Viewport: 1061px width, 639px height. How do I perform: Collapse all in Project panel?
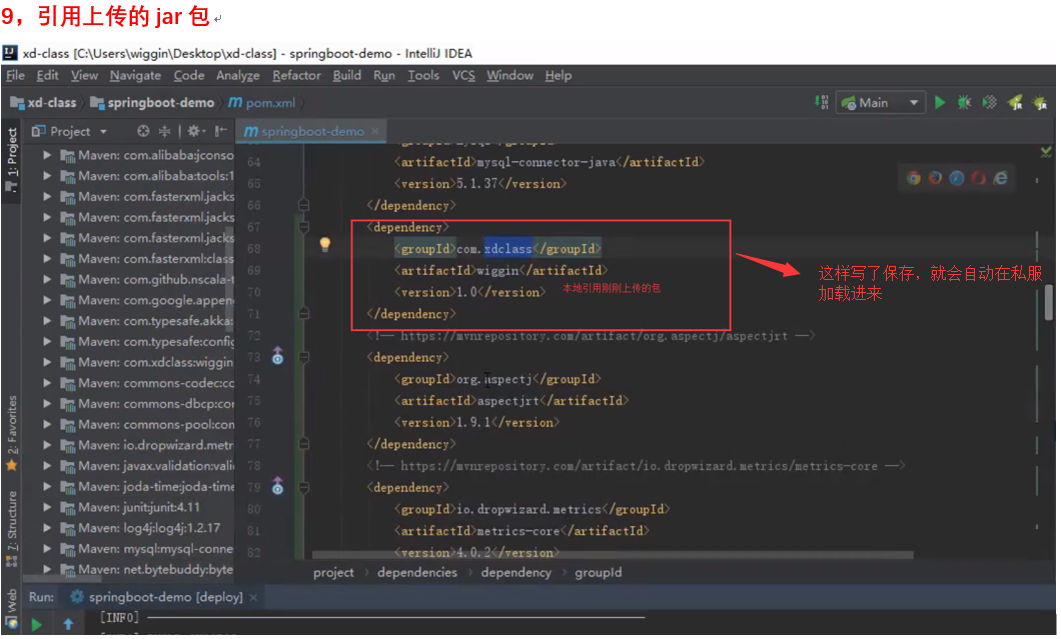165,131
